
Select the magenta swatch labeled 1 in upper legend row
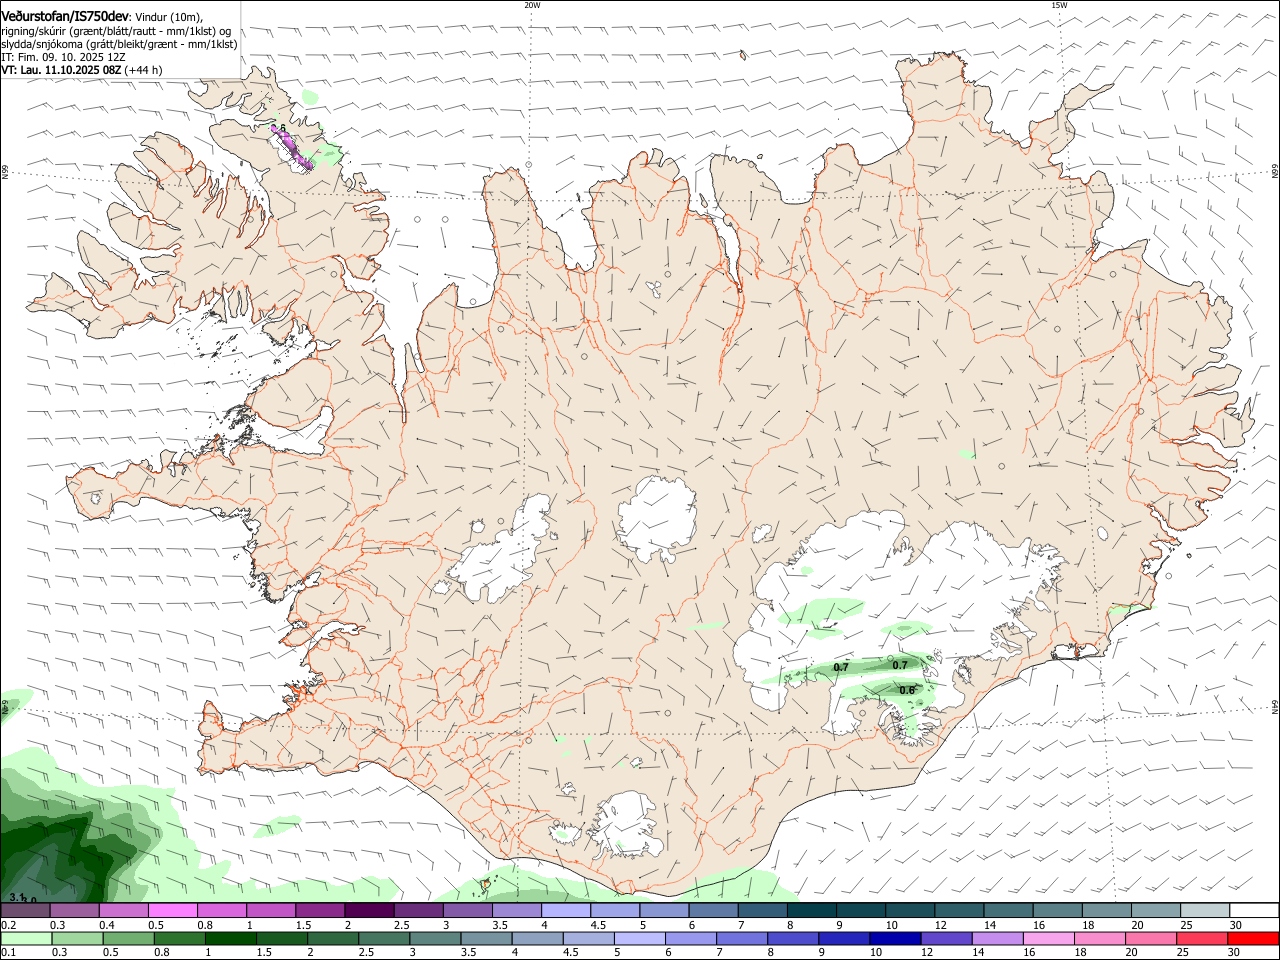271,911
